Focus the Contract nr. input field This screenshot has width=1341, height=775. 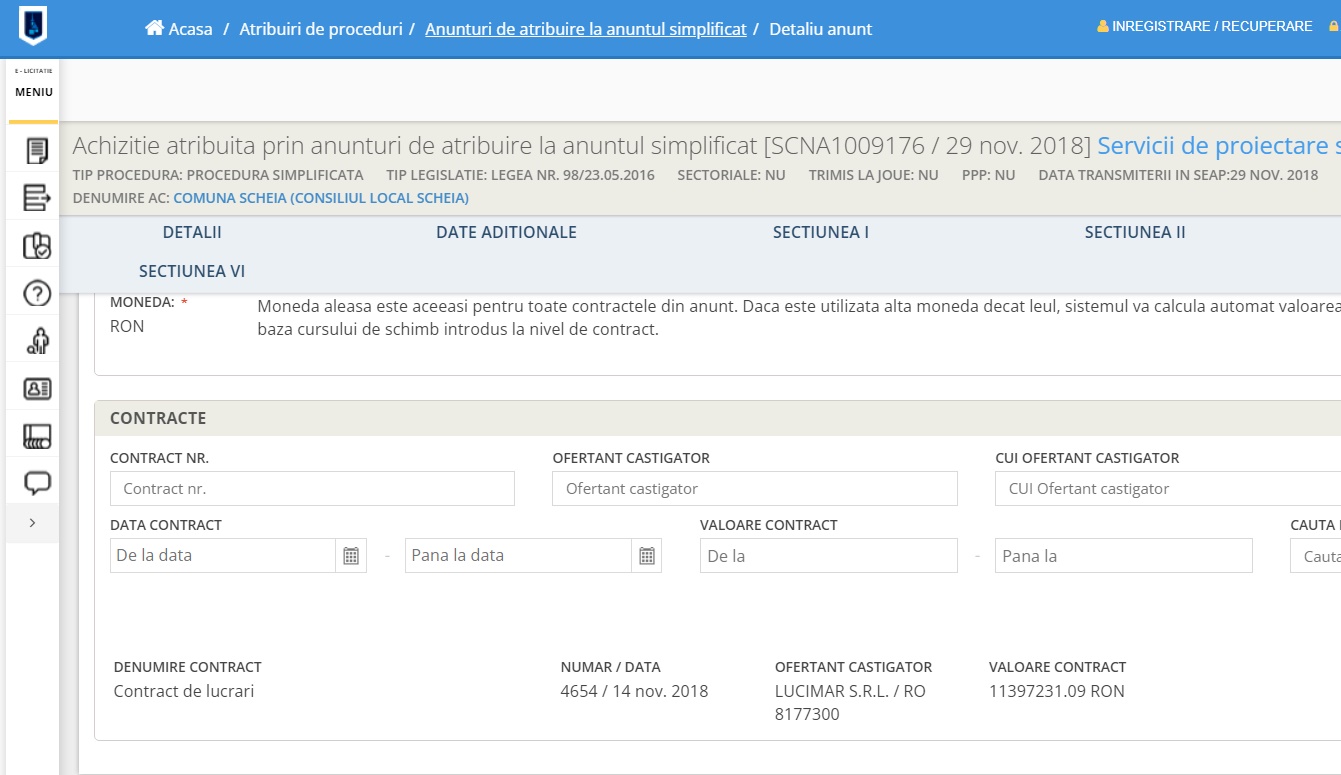[x=312, y=489]
